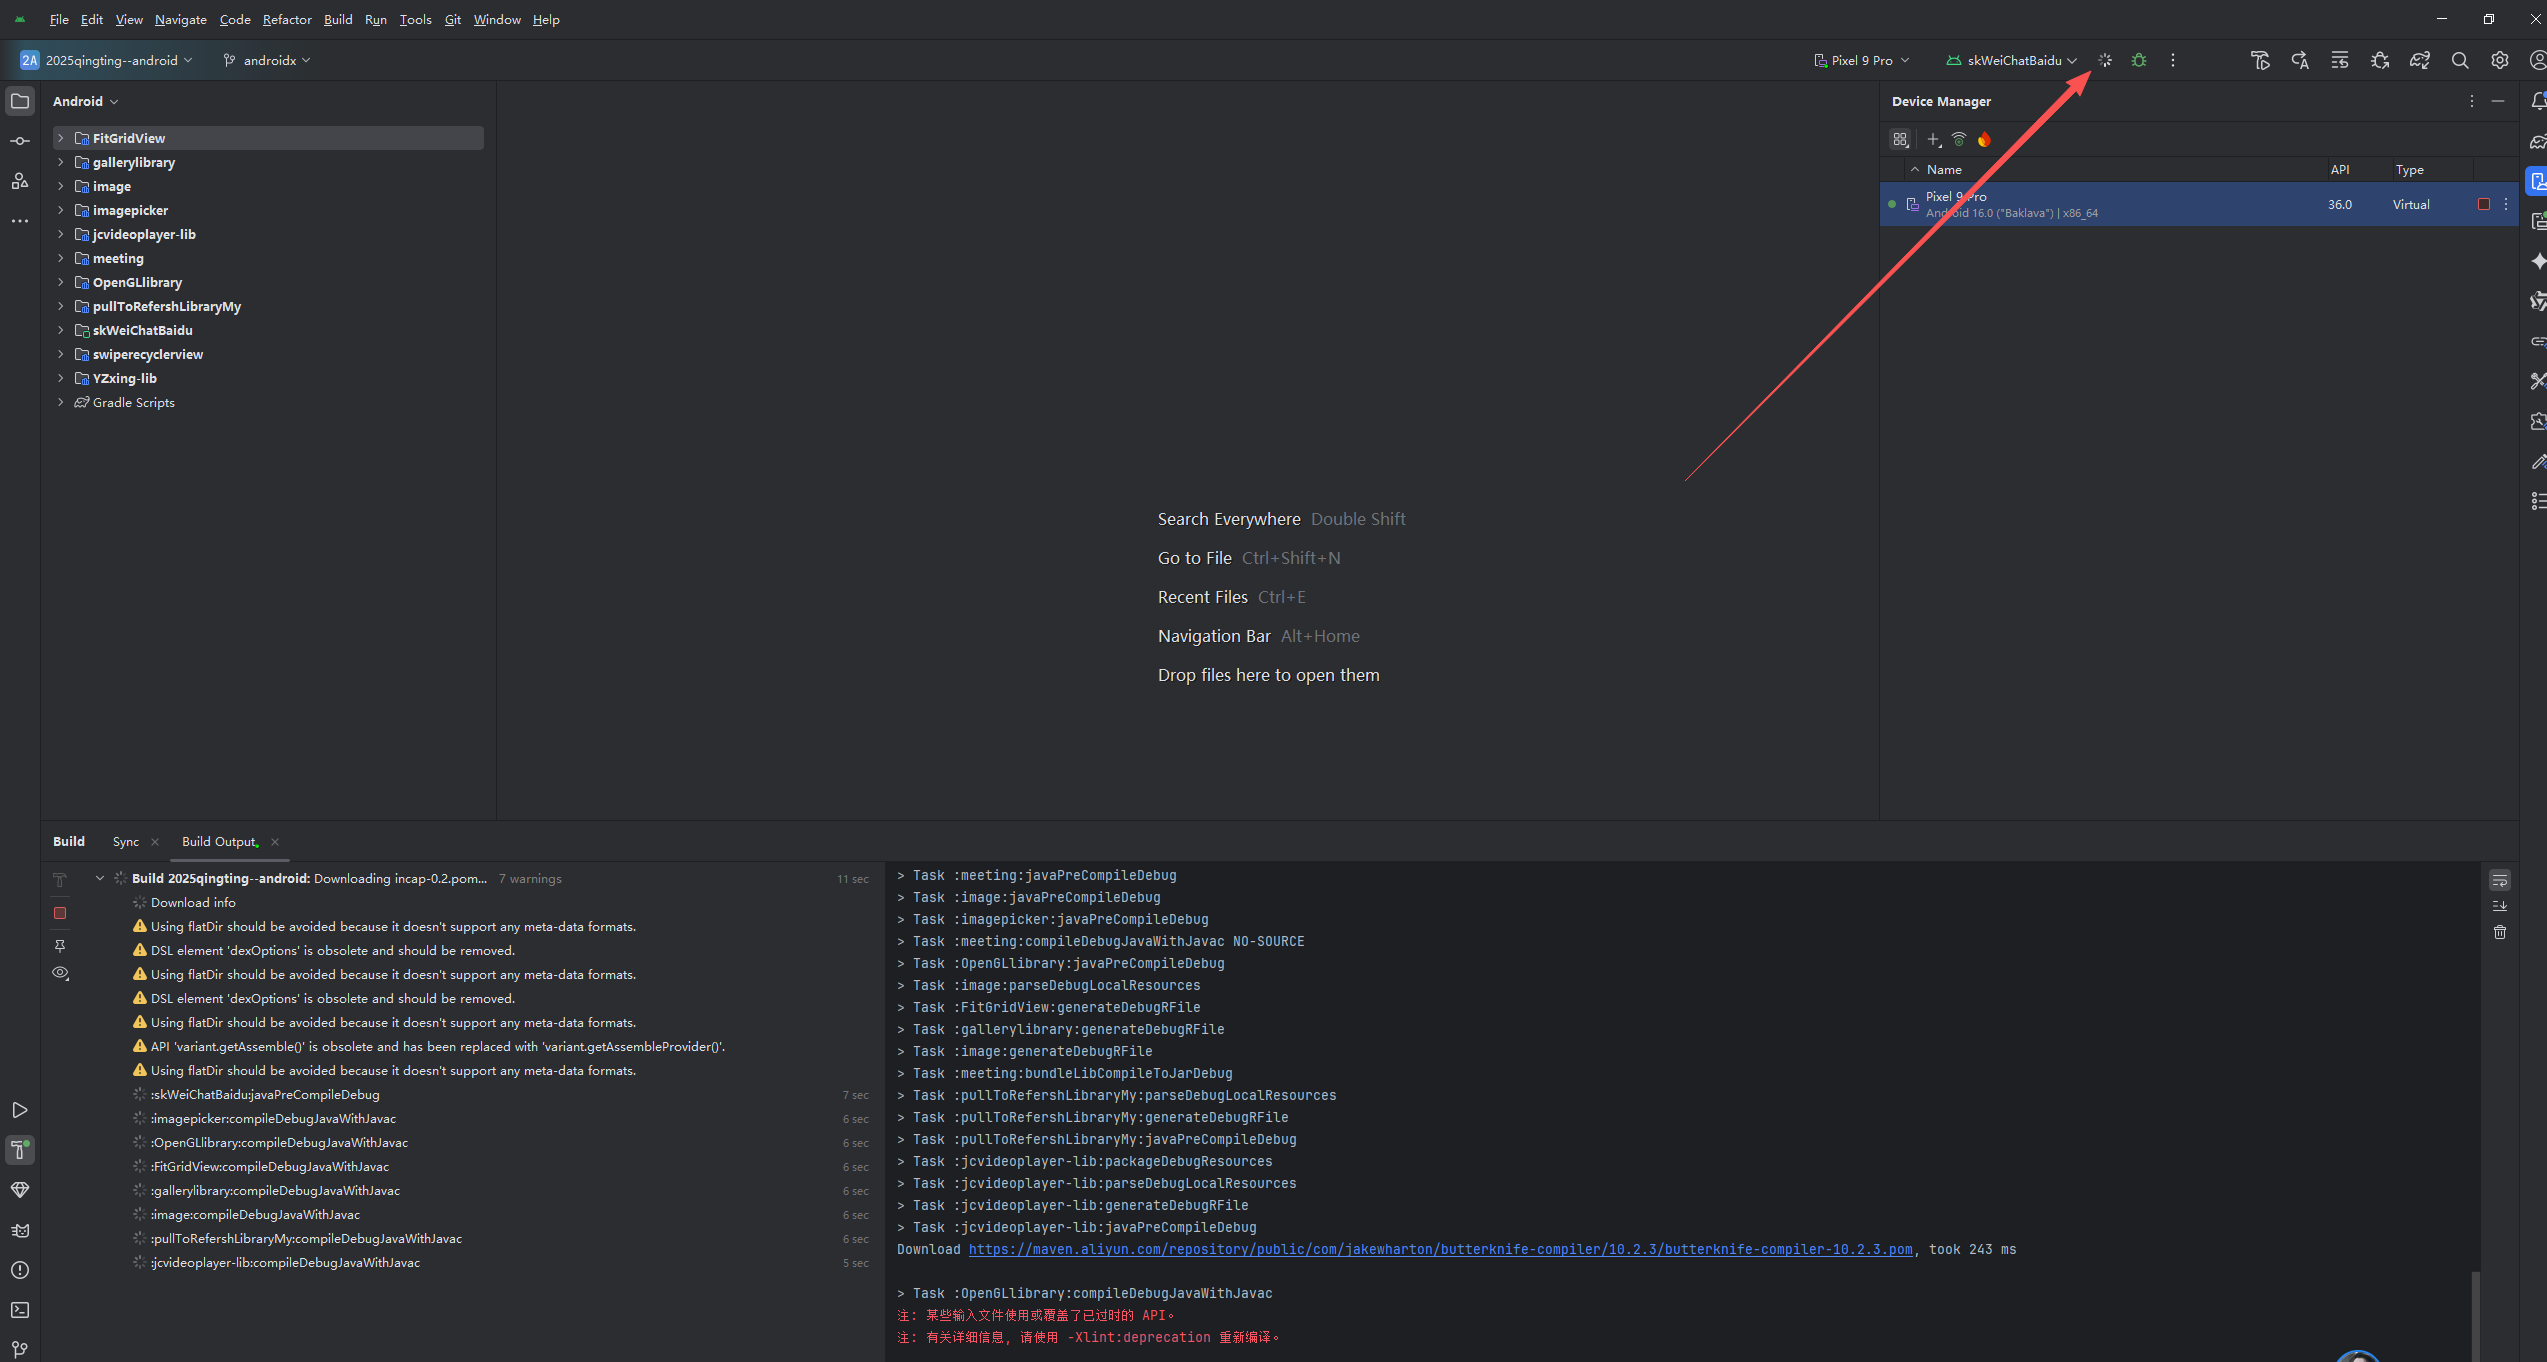2547x1362 pixels.
Task: Open the Build menu
Action: click(x=338, y=19)
